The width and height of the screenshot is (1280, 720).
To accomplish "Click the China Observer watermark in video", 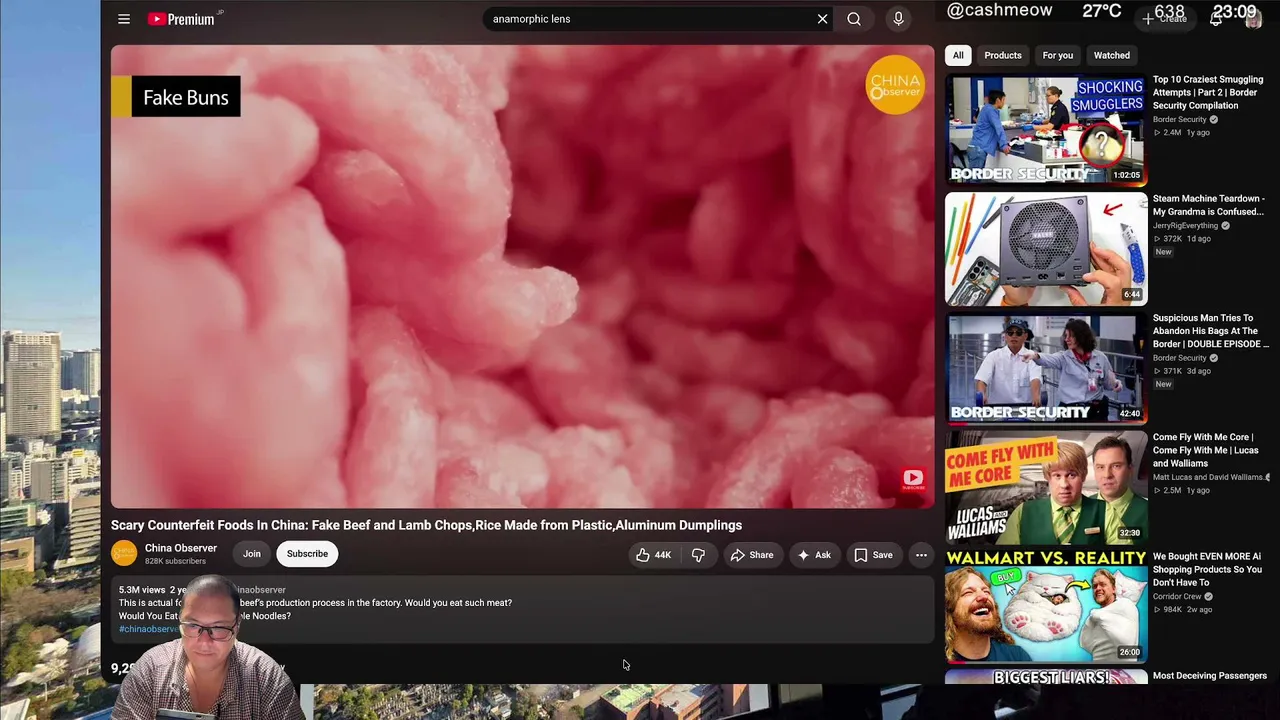I will click(895, 85).
